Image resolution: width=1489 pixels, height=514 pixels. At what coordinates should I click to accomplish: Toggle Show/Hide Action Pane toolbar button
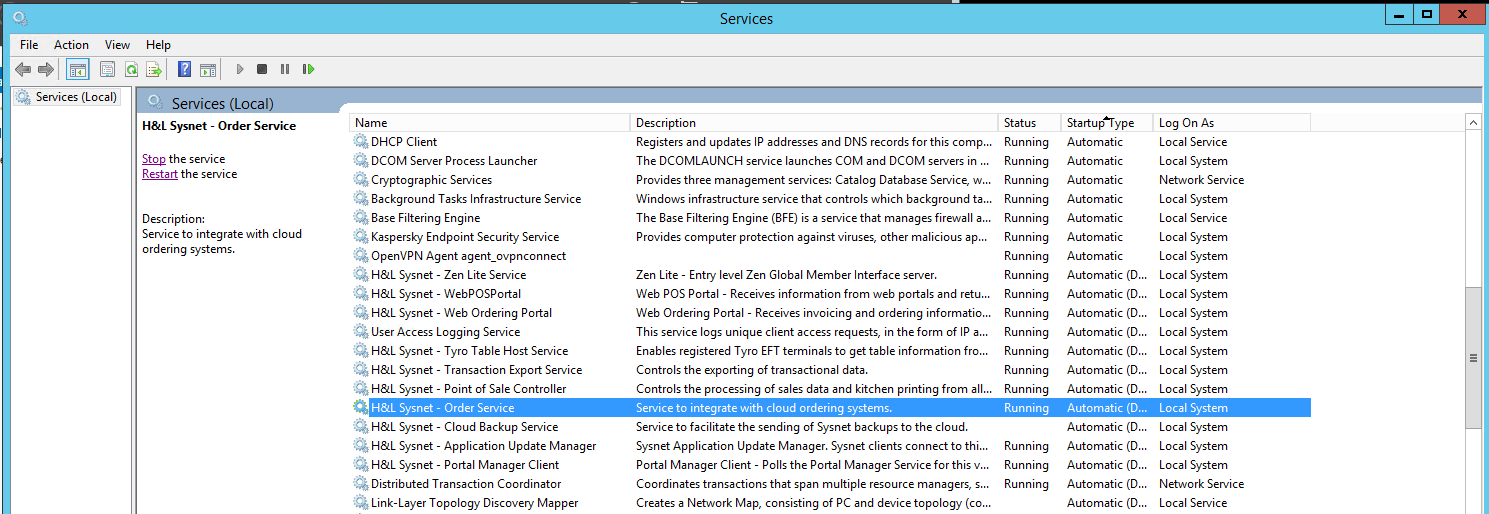[208, 69]
